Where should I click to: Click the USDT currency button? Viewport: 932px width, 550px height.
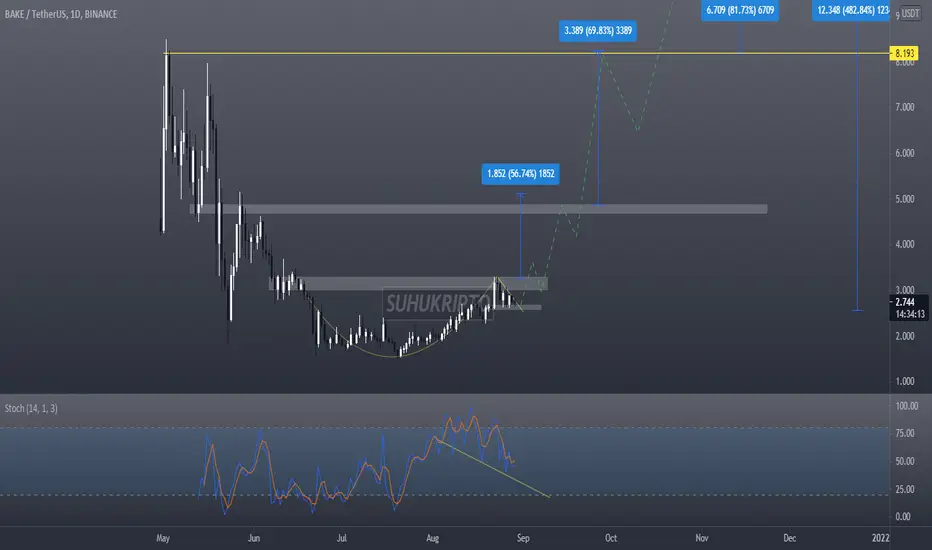coord(911,13)
